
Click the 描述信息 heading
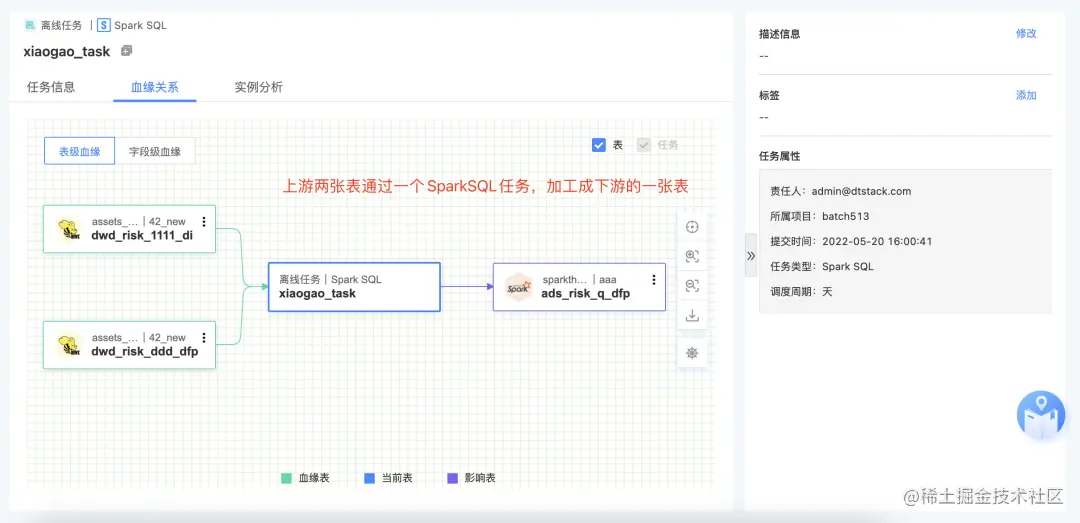pyautogui.click(x=779, y=33)
